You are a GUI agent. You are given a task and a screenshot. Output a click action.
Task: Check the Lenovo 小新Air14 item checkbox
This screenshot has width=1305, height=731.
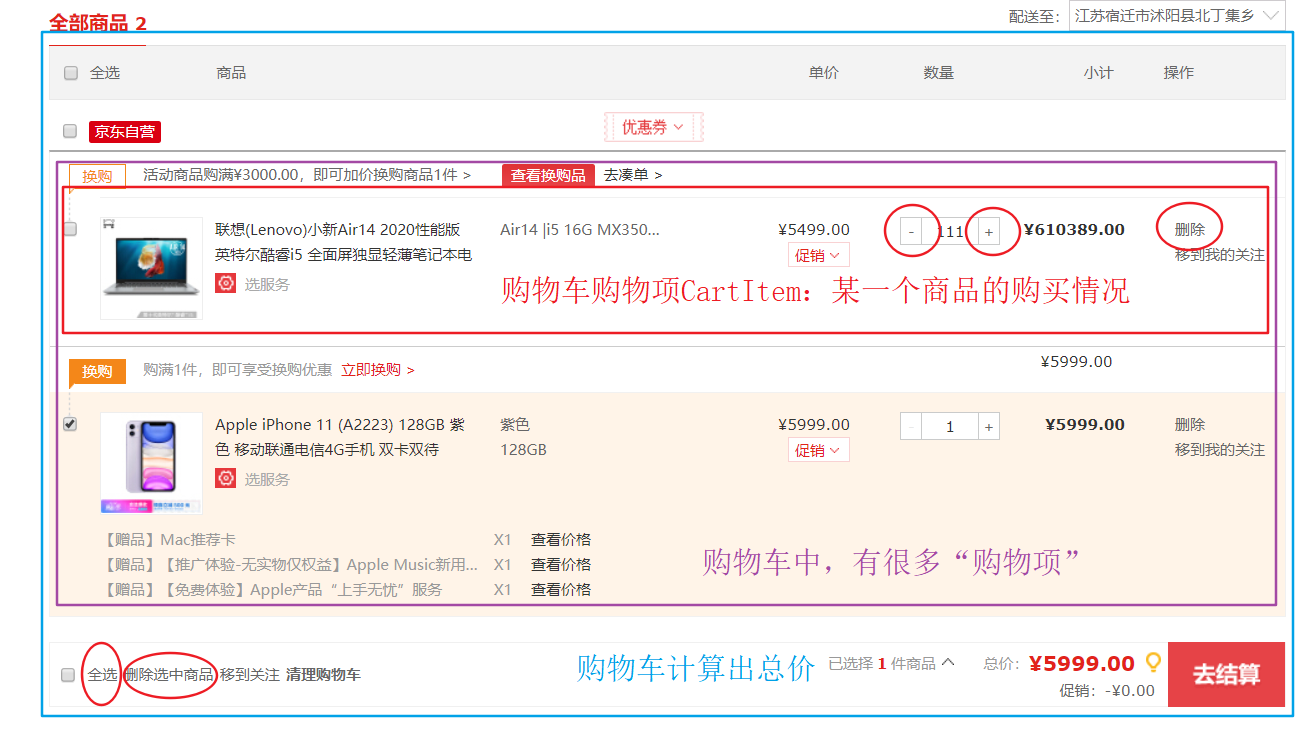(70, 229)
